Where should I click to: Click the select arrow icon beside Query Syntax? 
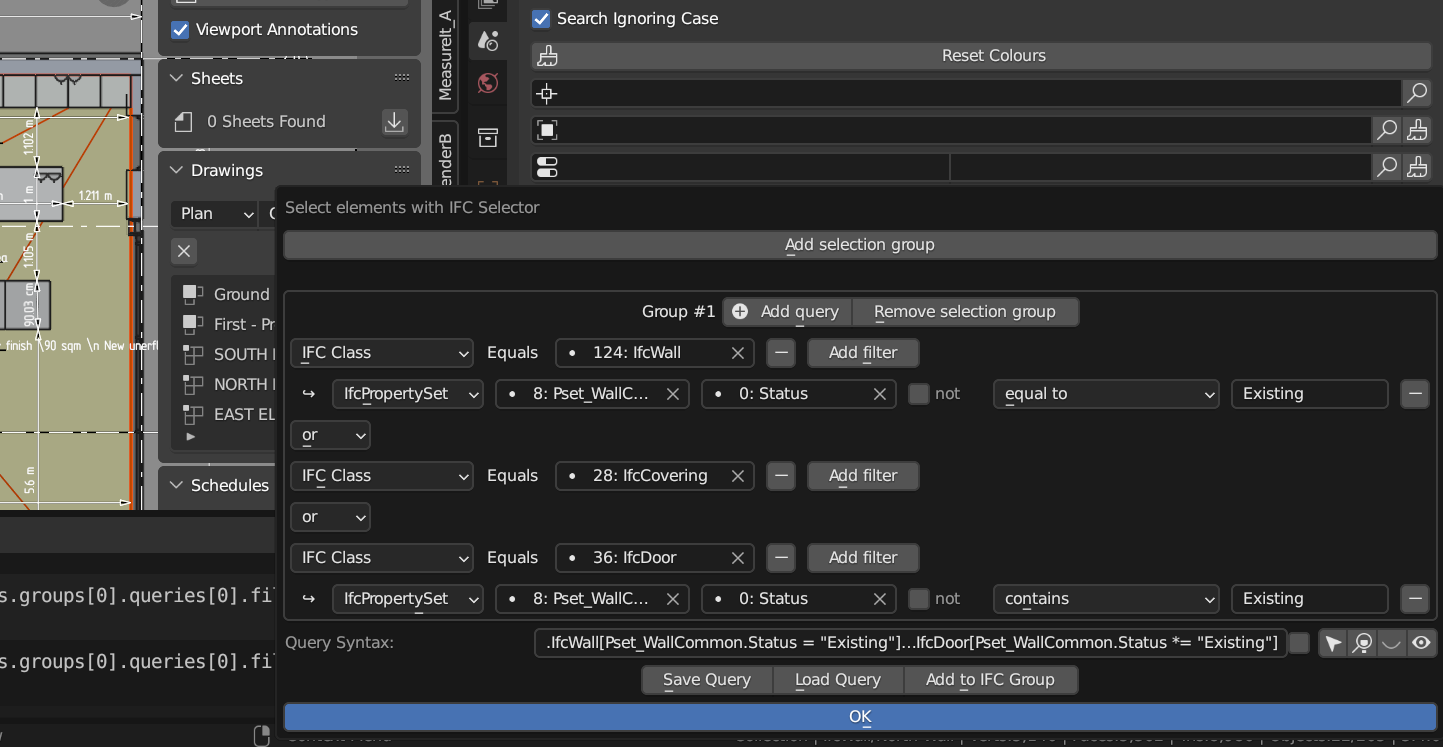click(1332, 643)
